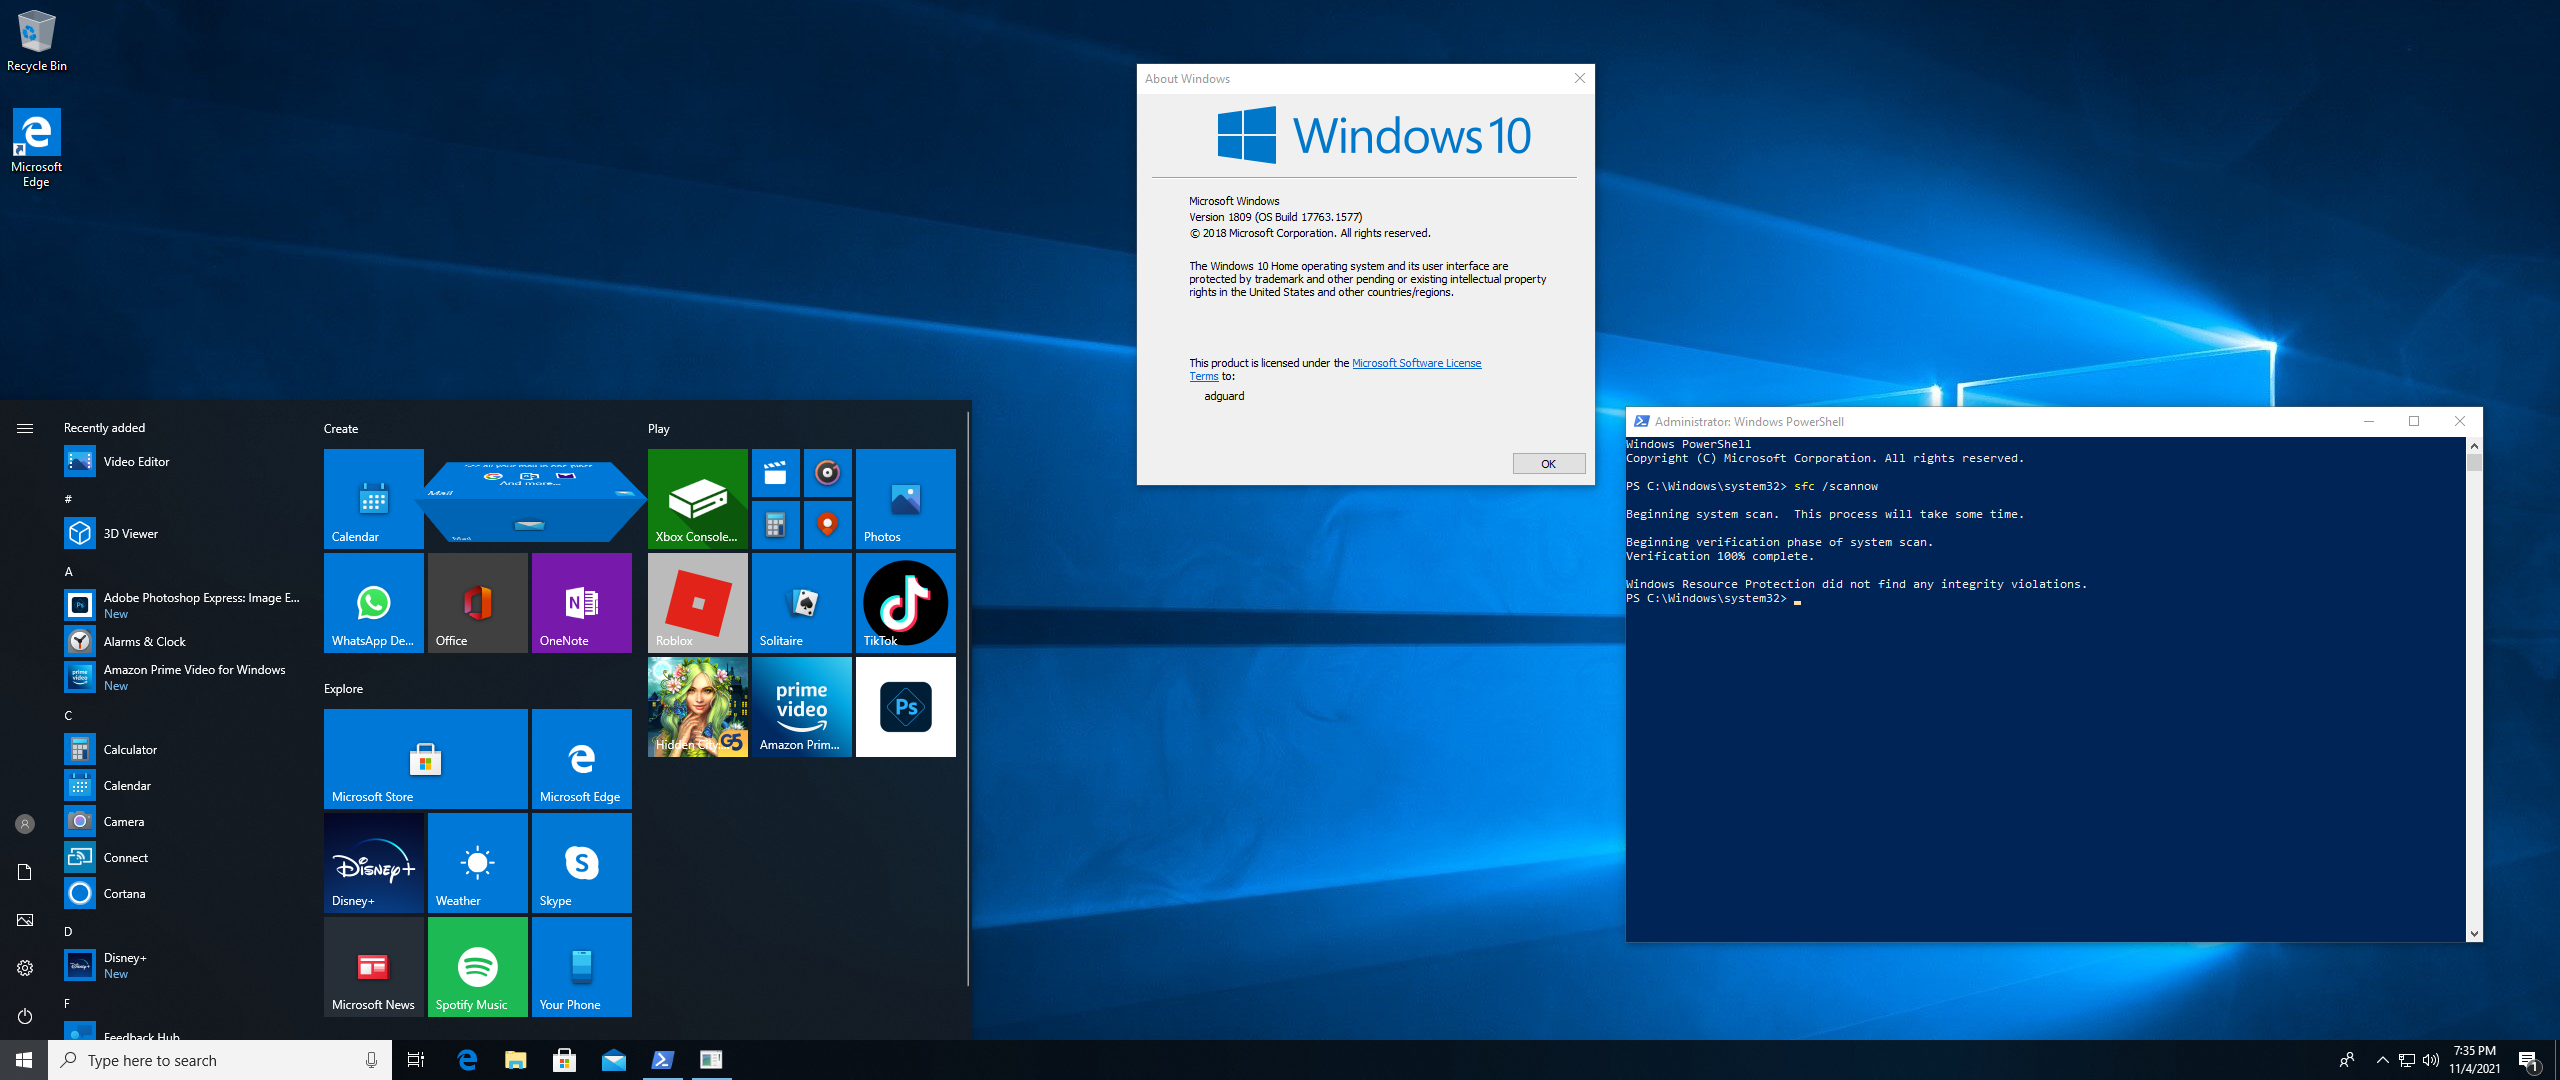Open Action Center notifications icon
The image size is (2560, 1080).
(2528, 1060)
